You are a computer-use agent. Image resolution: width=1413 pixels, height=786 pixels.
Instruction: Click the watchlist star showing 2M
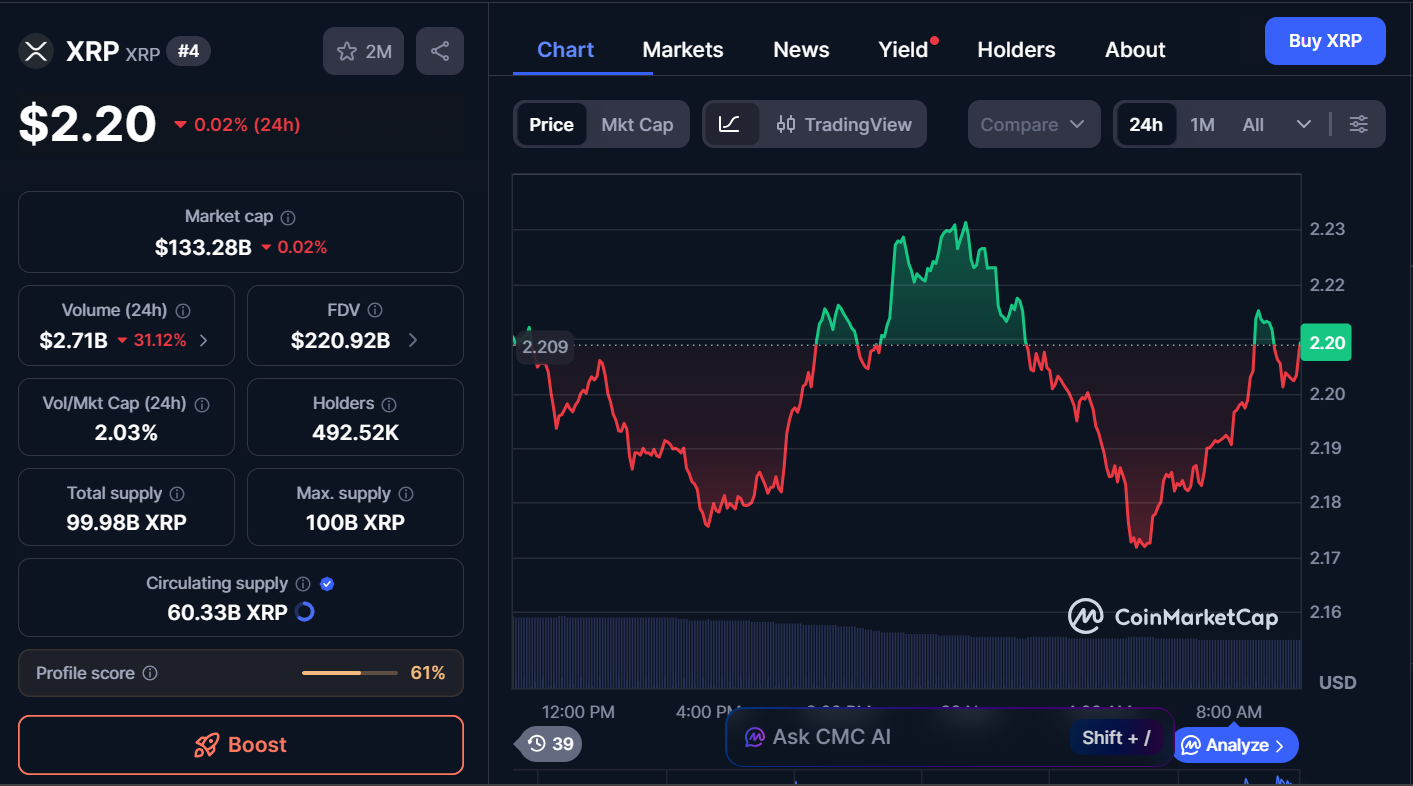363,51
